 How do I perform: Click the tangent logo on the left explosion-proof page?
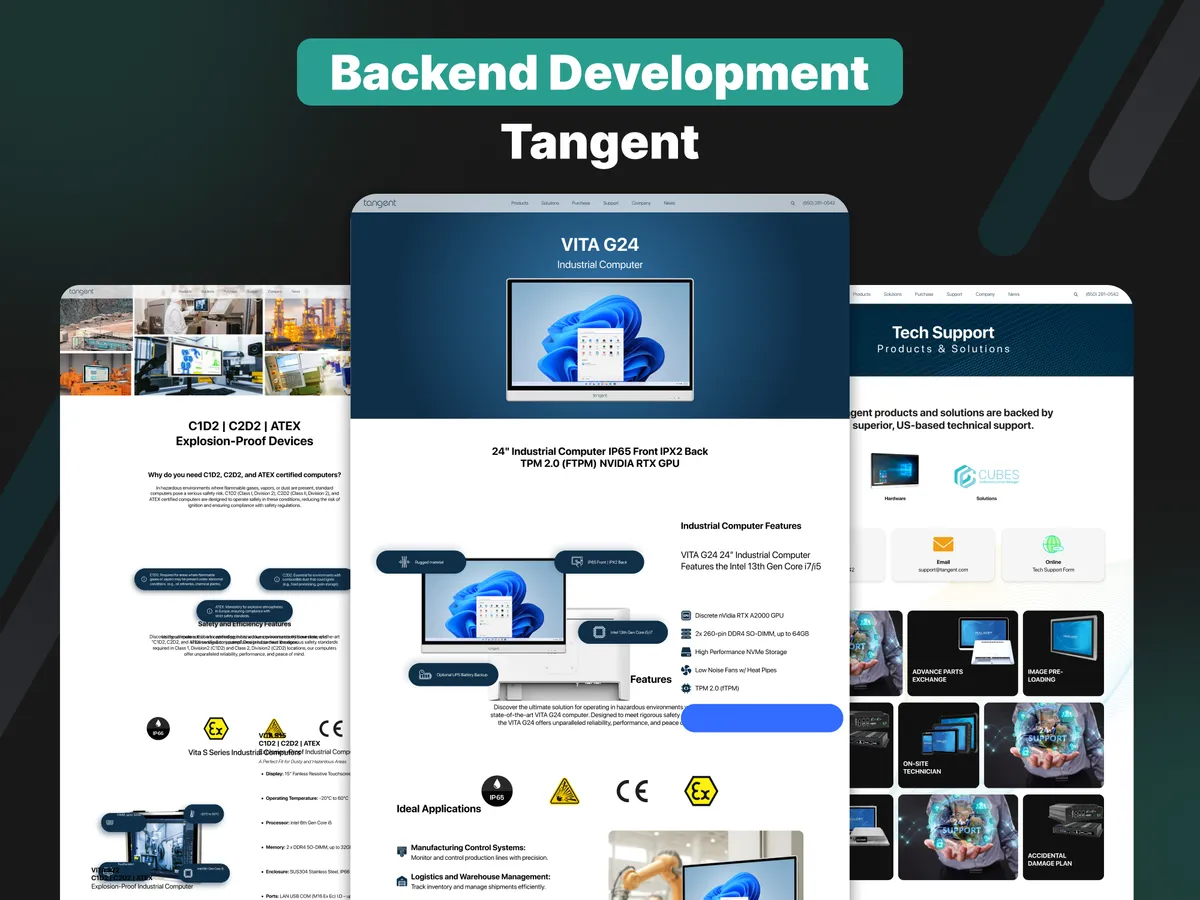coord(81,292)
